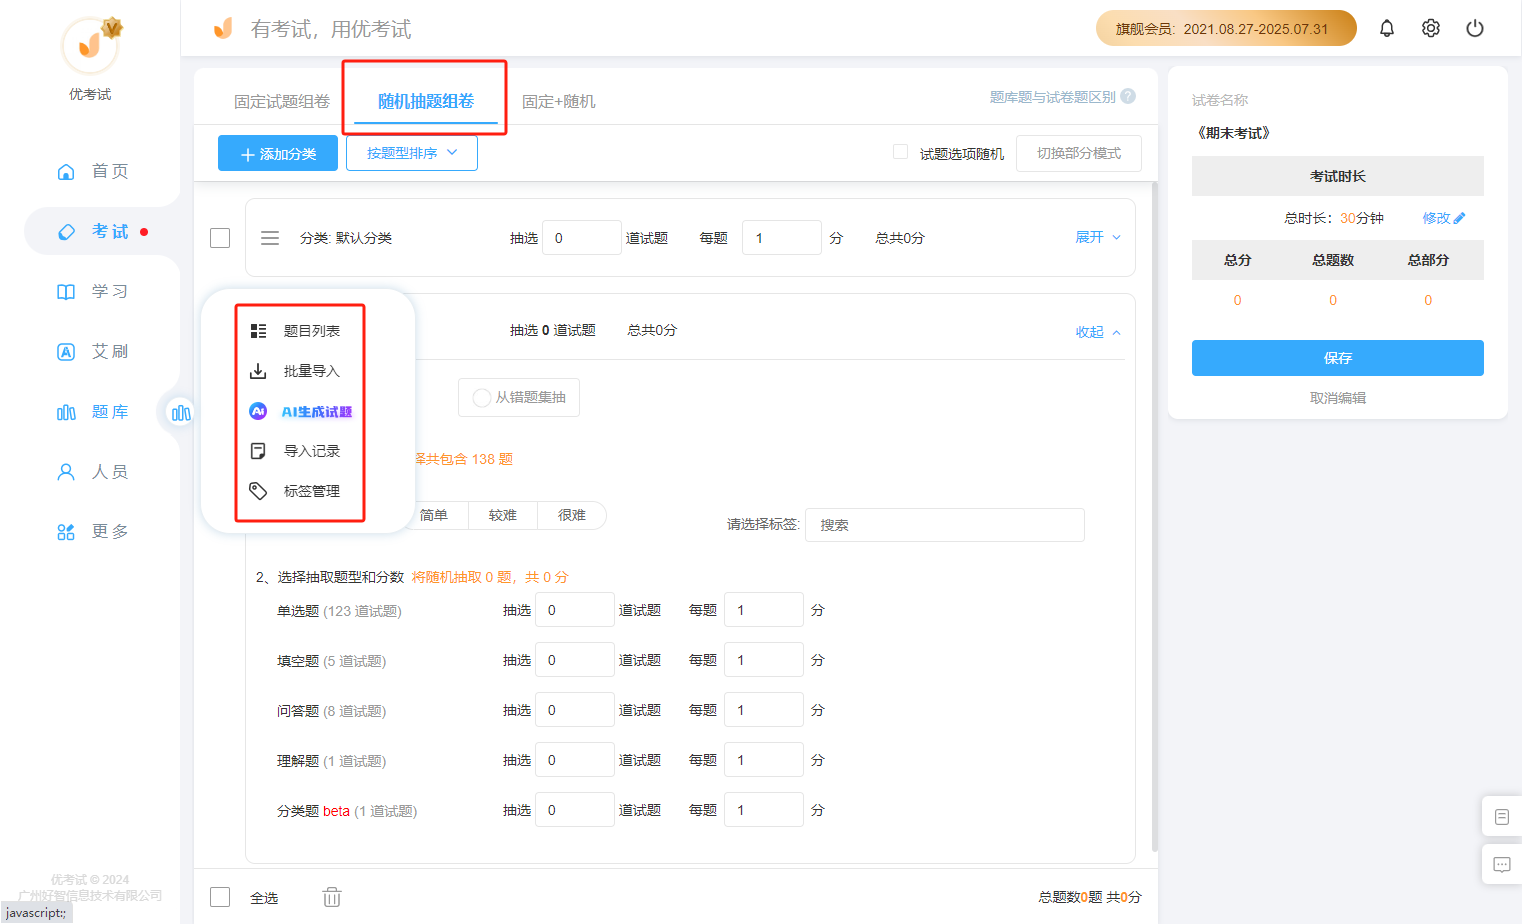The height and width of the screenshot is (924, 1522).
Task: Open 批量导入 menu entry
Action: pos(312,371)
